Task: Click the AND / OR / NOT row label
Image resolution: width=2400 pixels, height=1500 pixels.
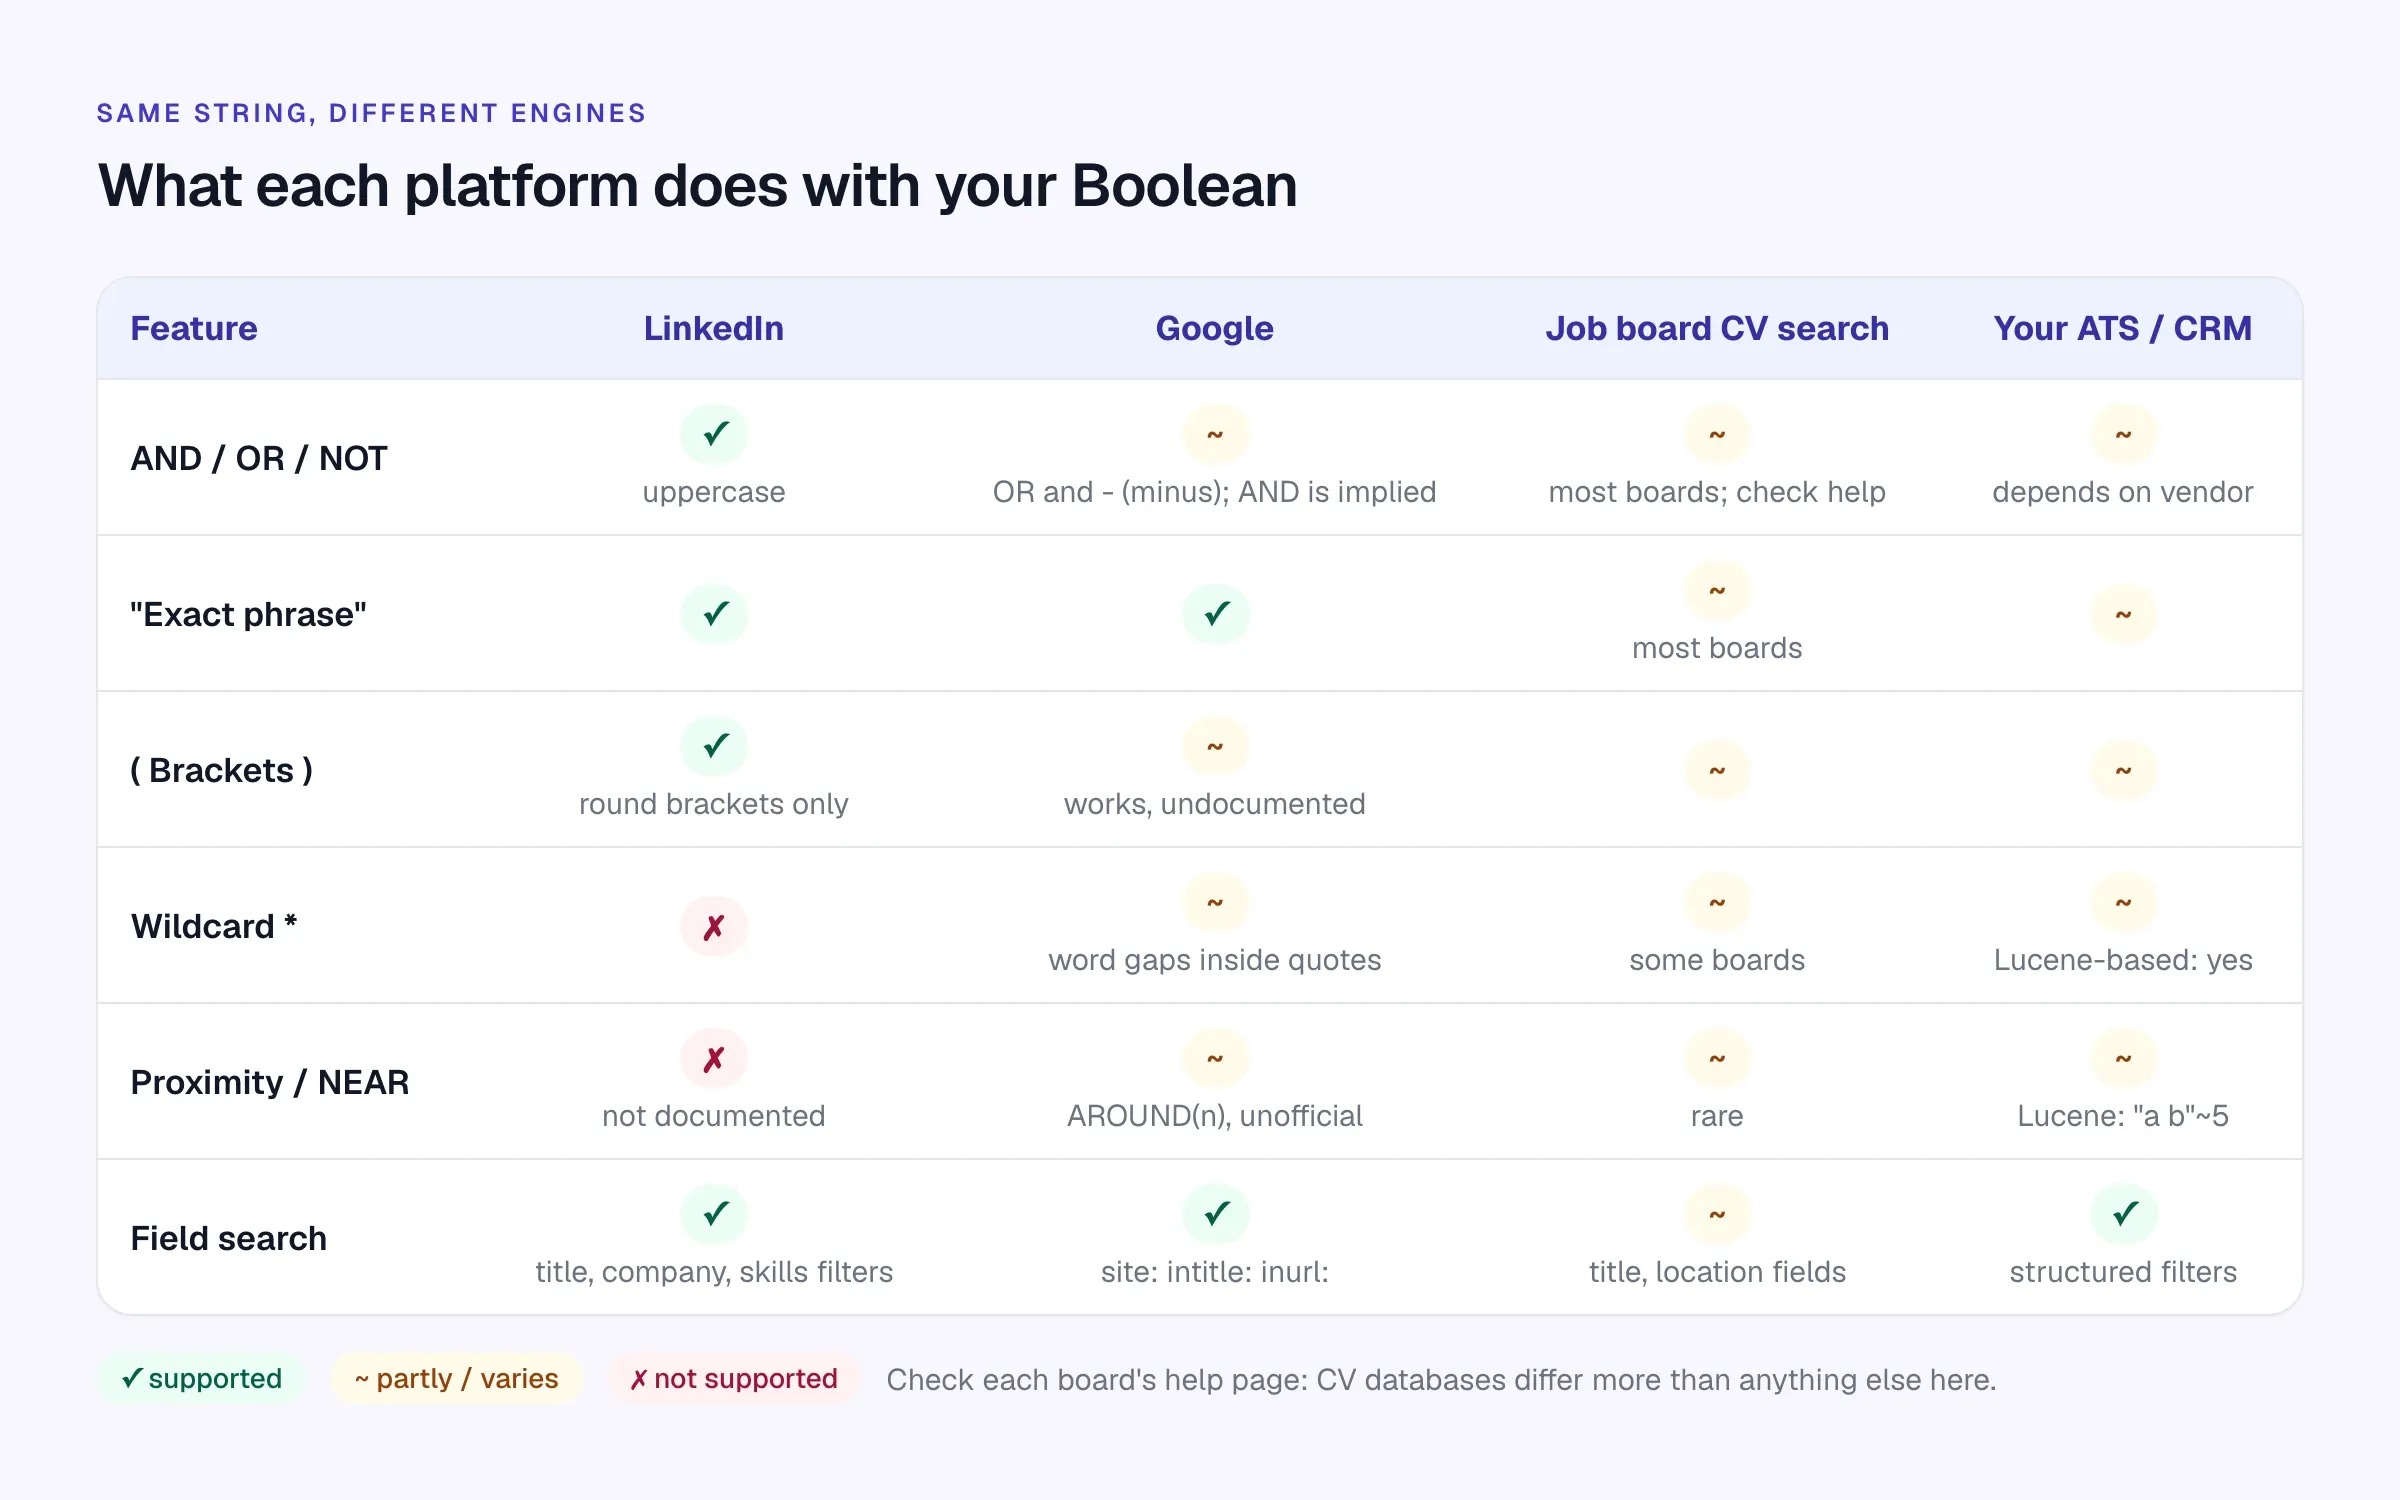Action: click(x=259, y=458)
